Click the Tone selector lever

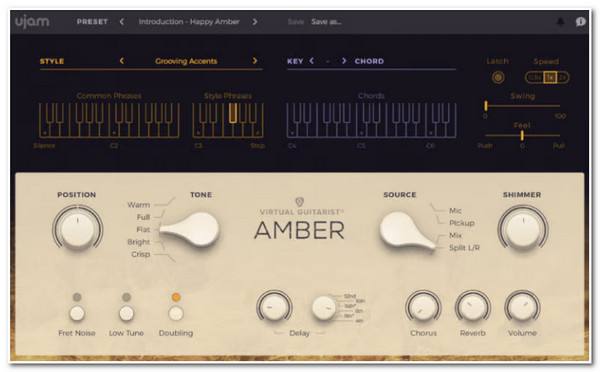(190, 229)
